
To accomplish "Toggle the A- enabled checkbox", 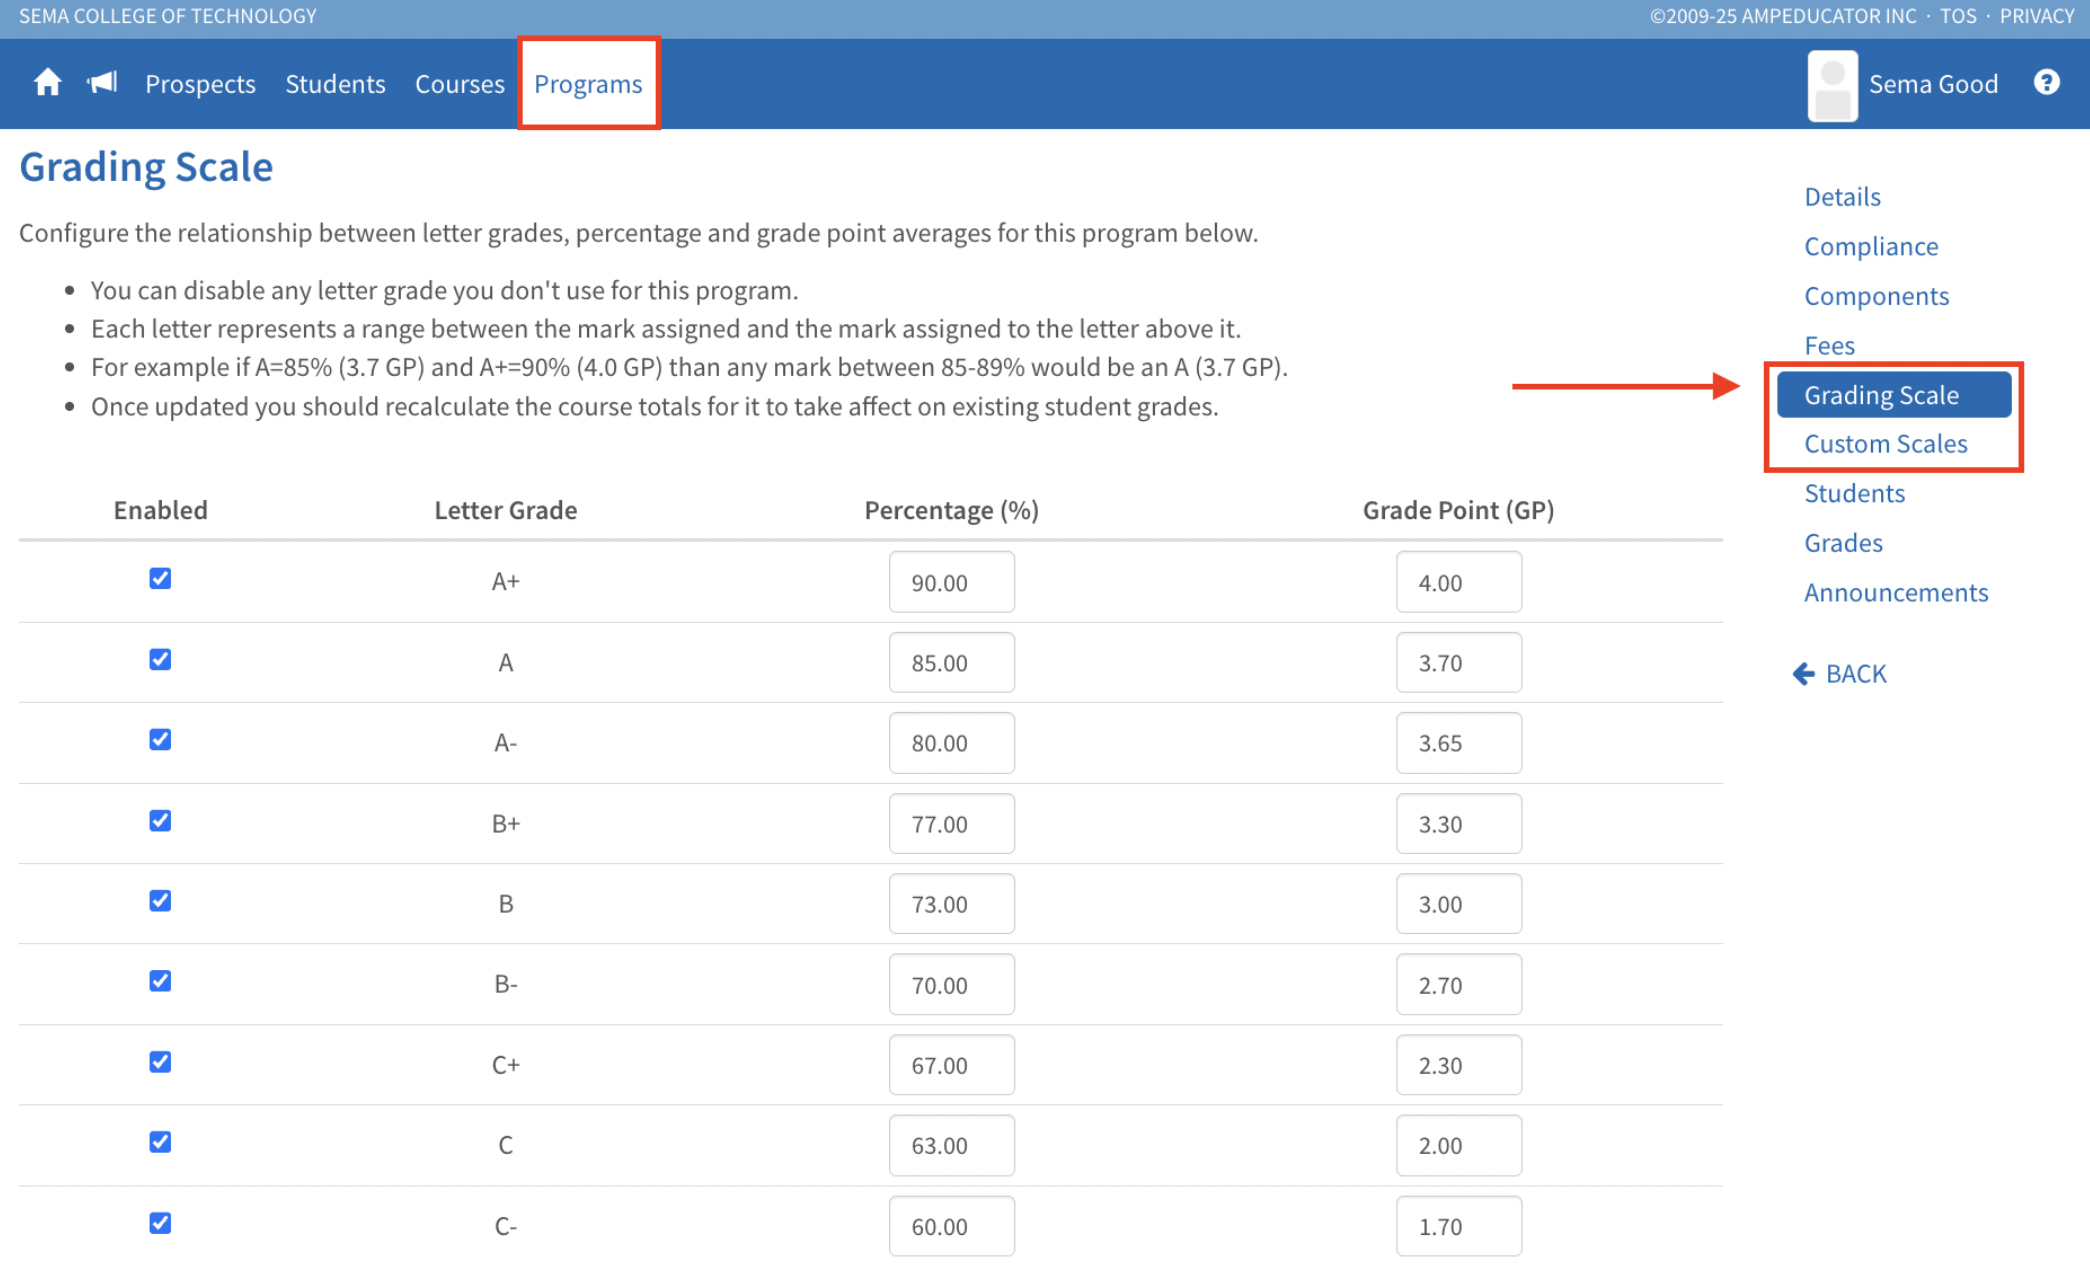I will pyautogui.click(x=160, y=740).
